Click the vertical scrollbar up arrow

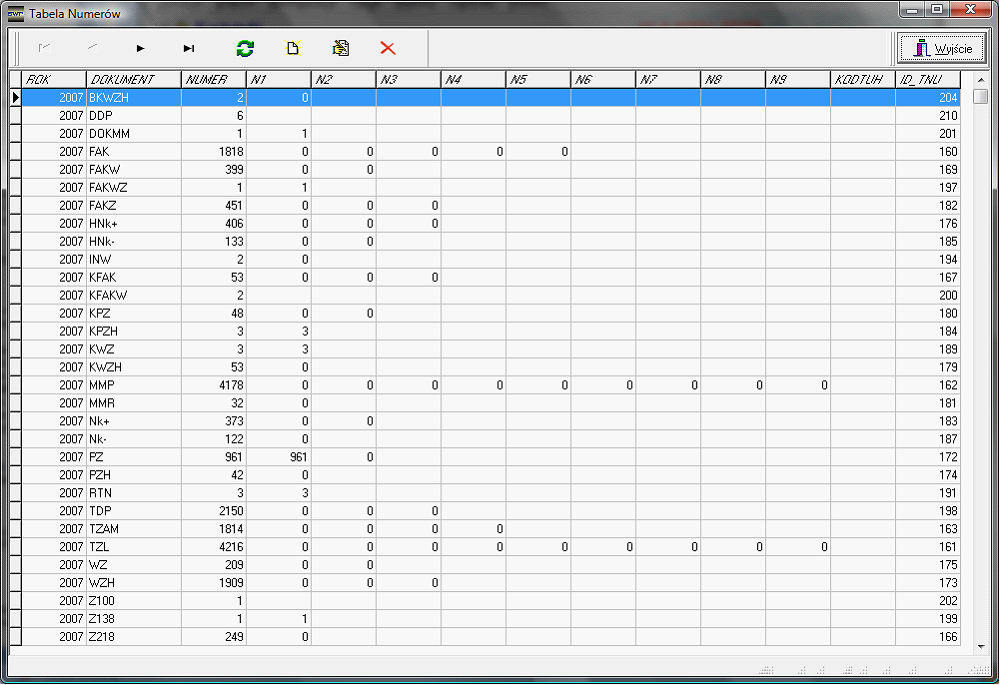[980, 78]
